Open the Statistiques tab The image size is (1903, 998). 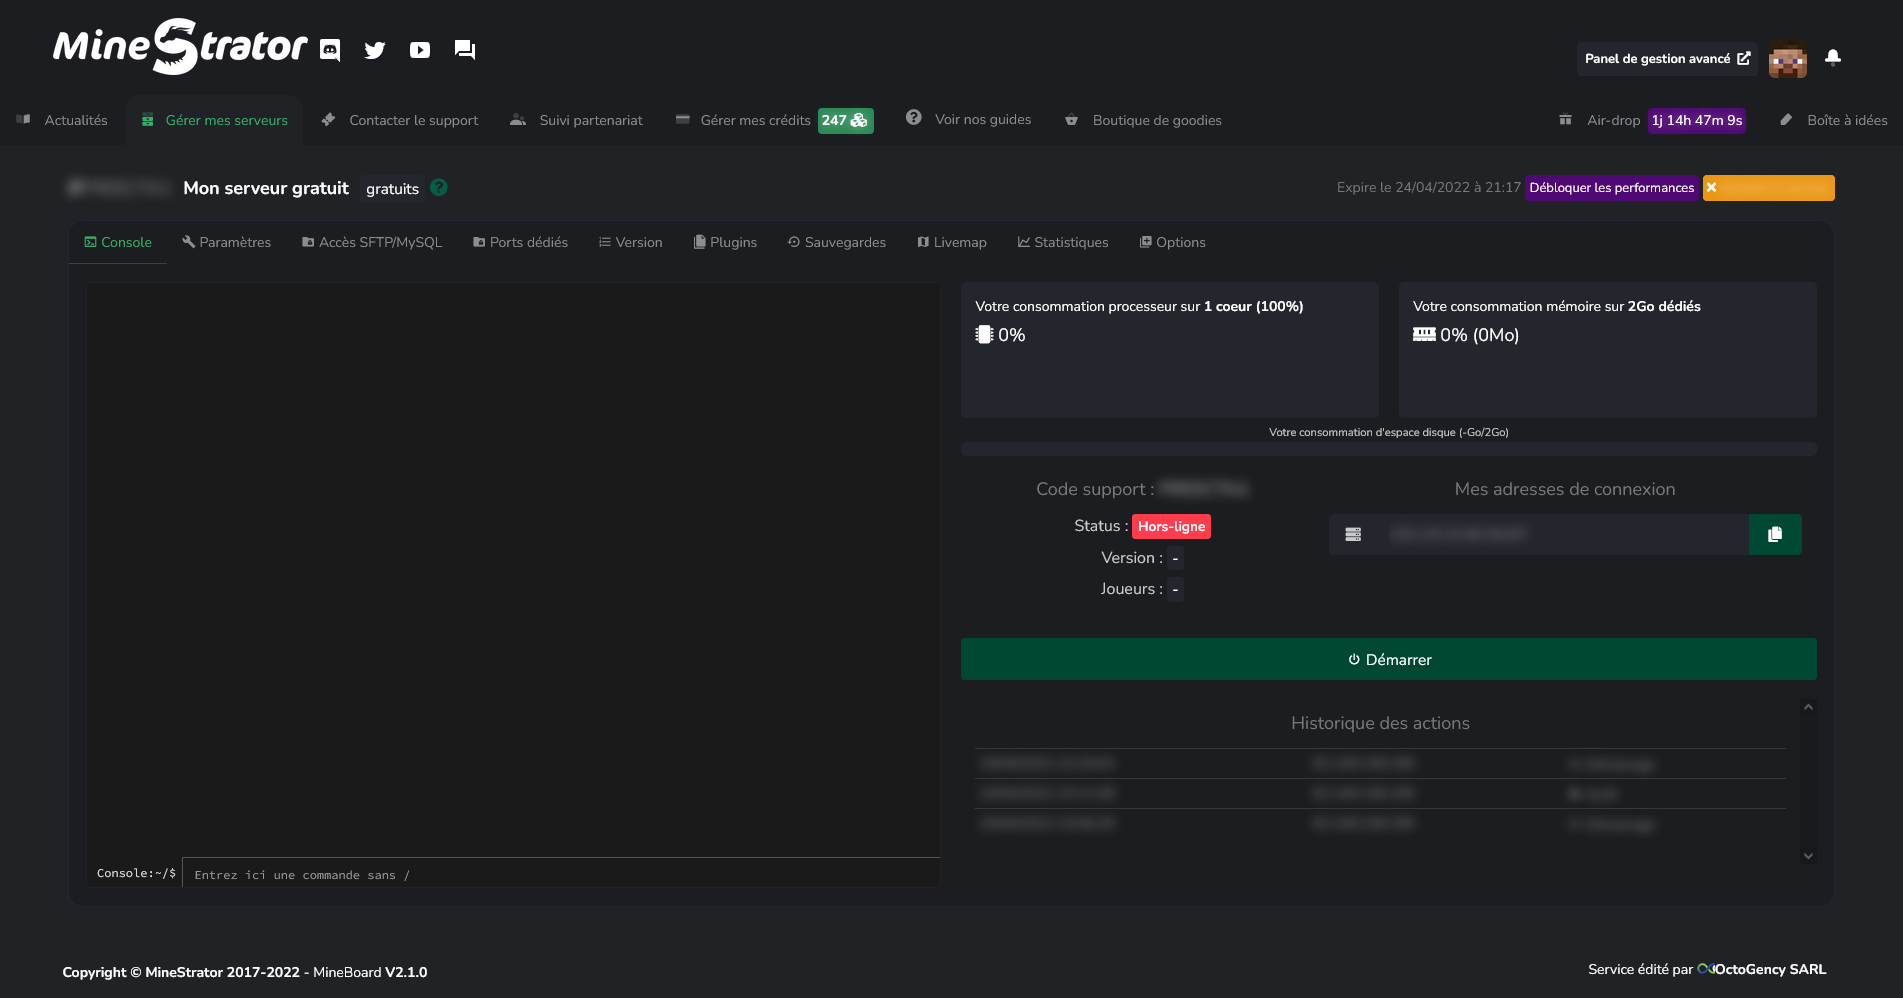click(1063, 242)
